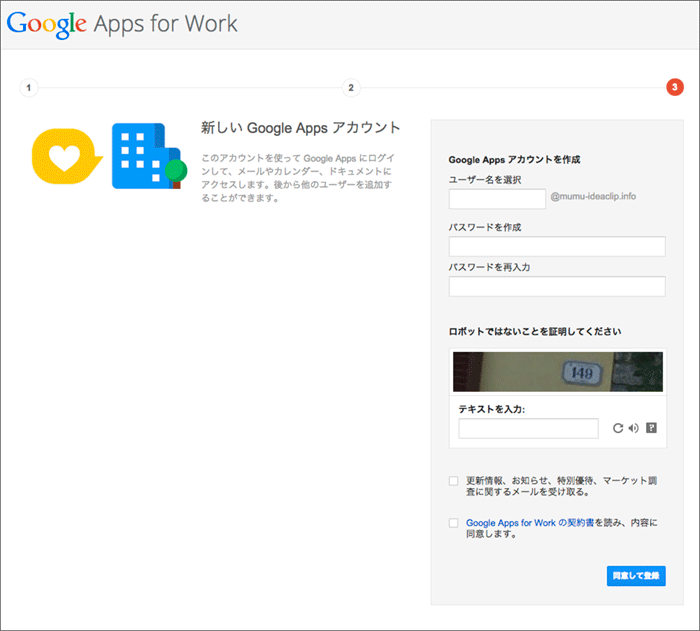Focus the テキストを入力 captcha text field

(529, 428)
